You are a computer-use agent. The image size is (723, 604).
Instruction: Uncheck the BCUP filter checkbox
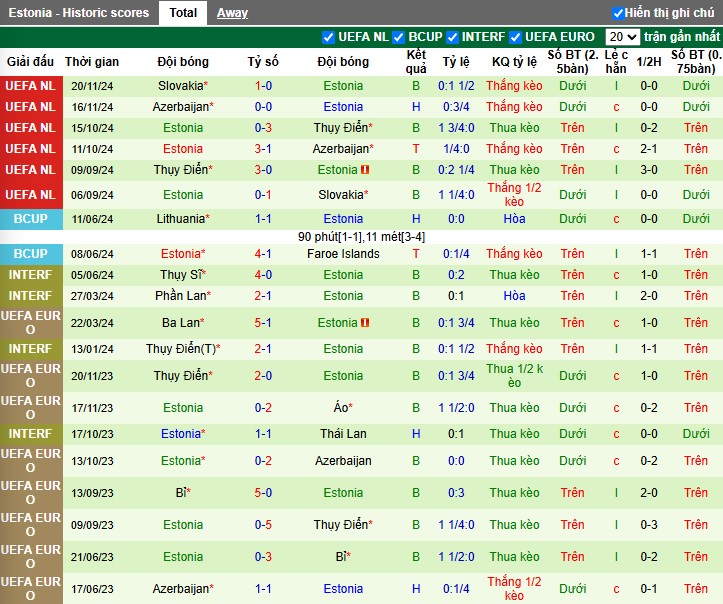pos(398,37)
